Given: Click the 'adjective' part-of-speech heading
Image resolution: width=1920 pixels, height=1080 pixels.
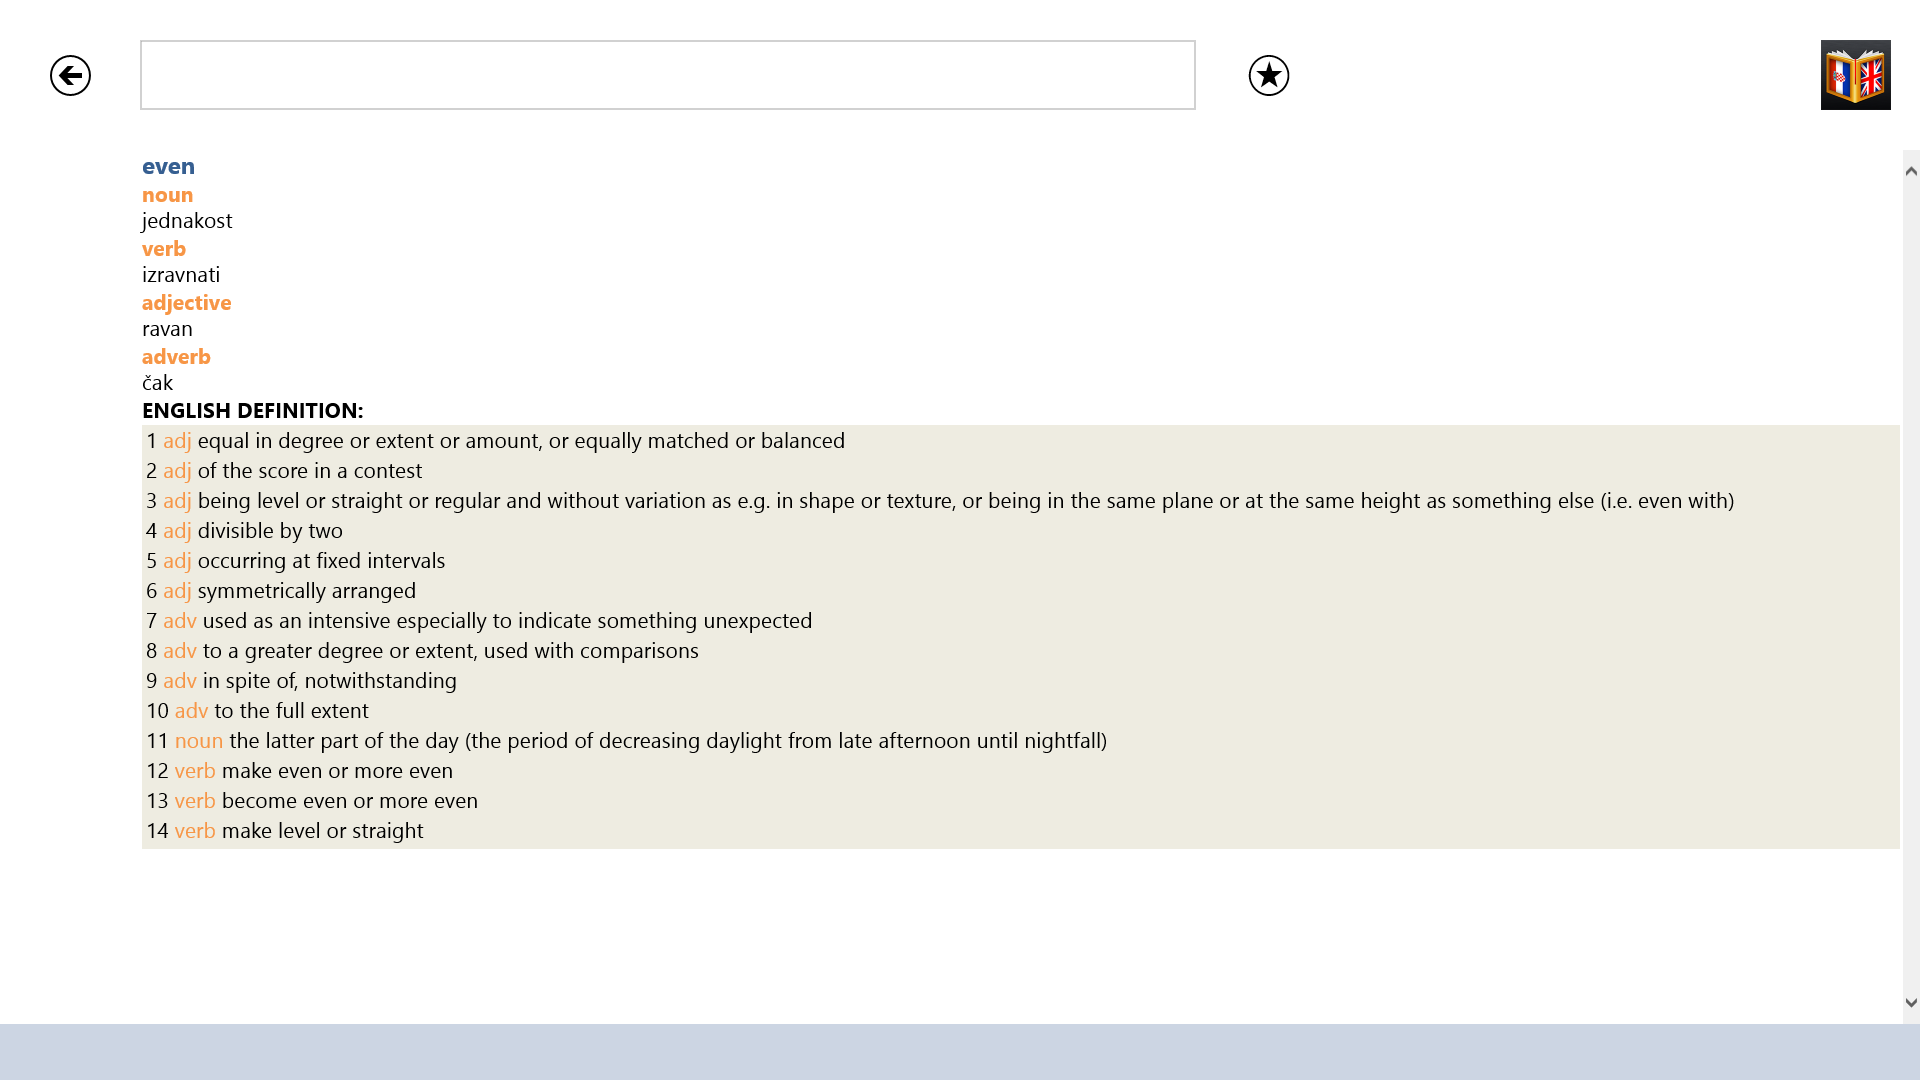Looking at the screenshot, I should pos(186,302).
